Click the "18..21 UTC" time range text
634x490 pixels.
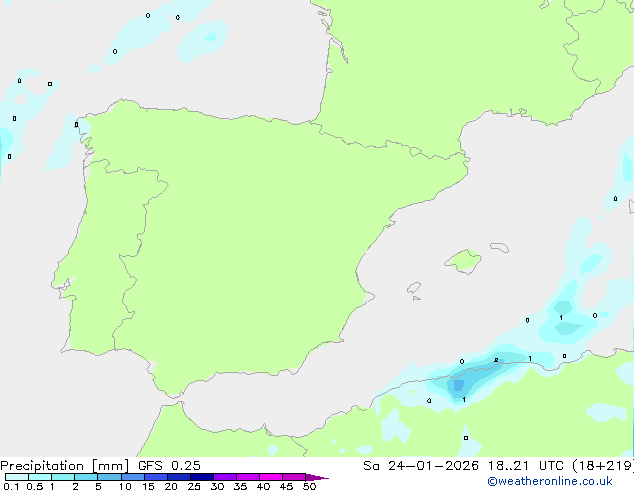tap(526, 466)
